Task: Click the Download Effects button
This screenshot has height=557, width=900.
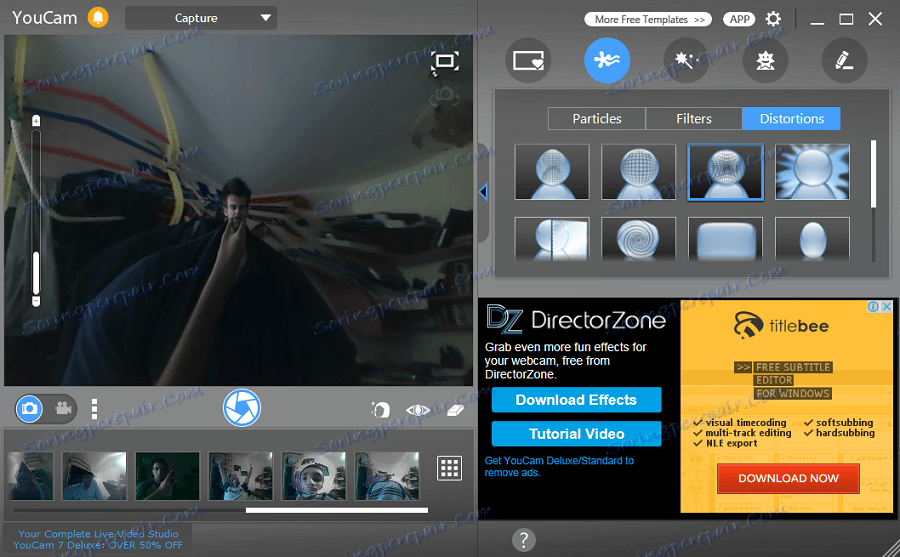Action: 576,400
